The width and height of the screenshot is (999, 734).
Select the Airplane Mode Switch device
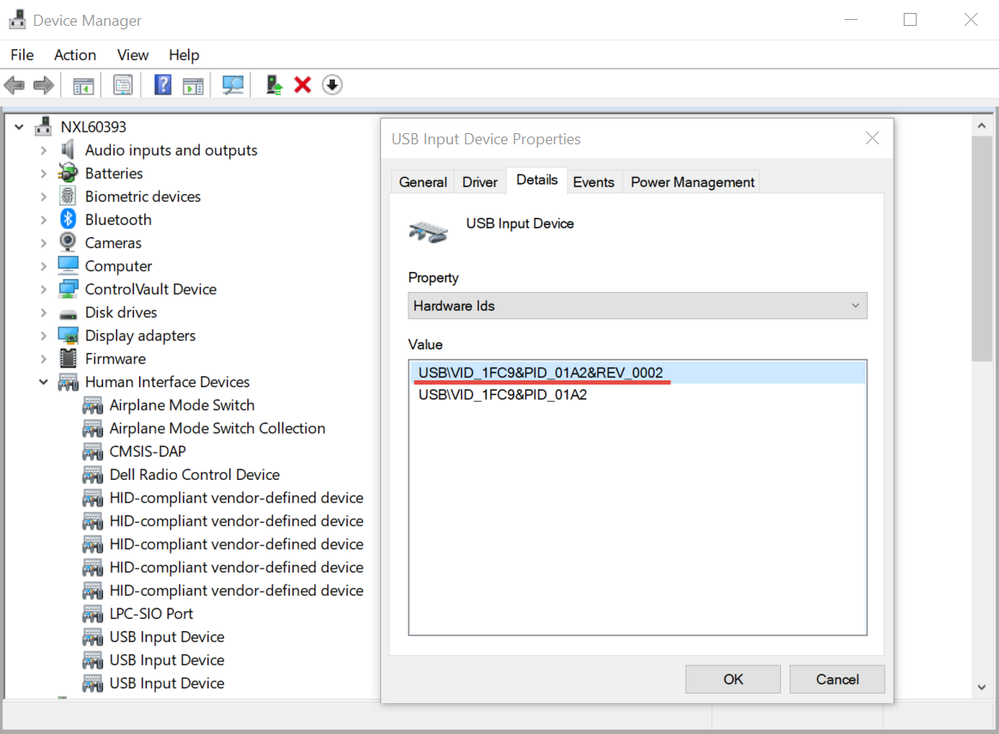click(182, 405)
